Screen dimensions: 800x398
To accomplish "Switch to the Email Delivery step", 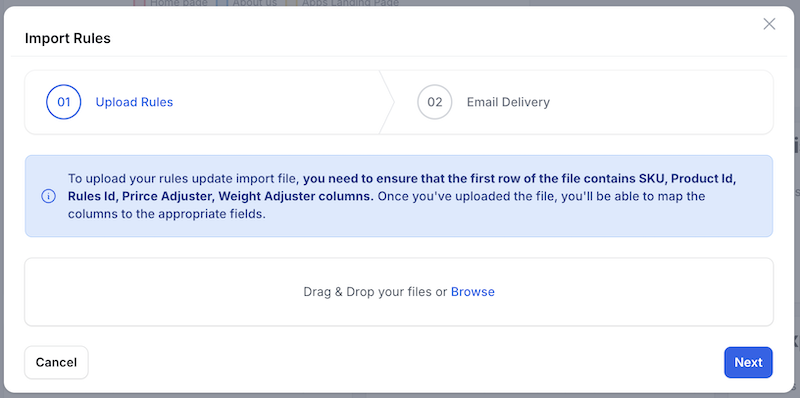I will (508, 102).
